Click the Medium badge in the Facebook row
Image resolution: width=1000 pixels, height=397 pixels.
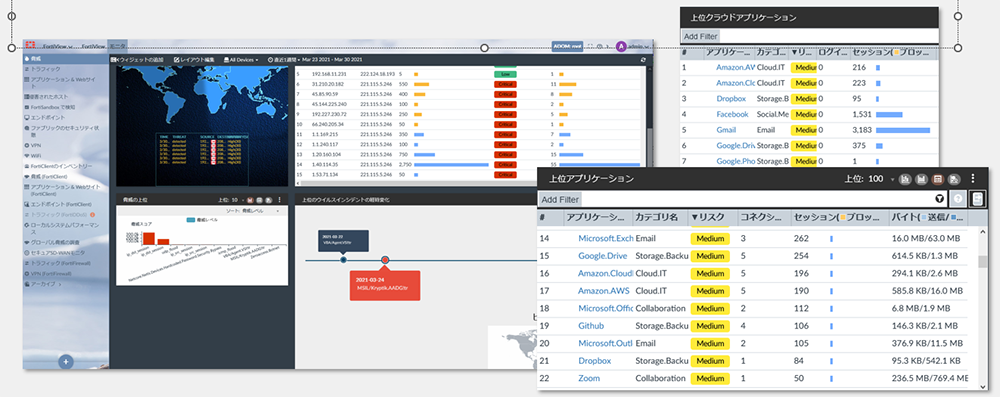point(804,114)
